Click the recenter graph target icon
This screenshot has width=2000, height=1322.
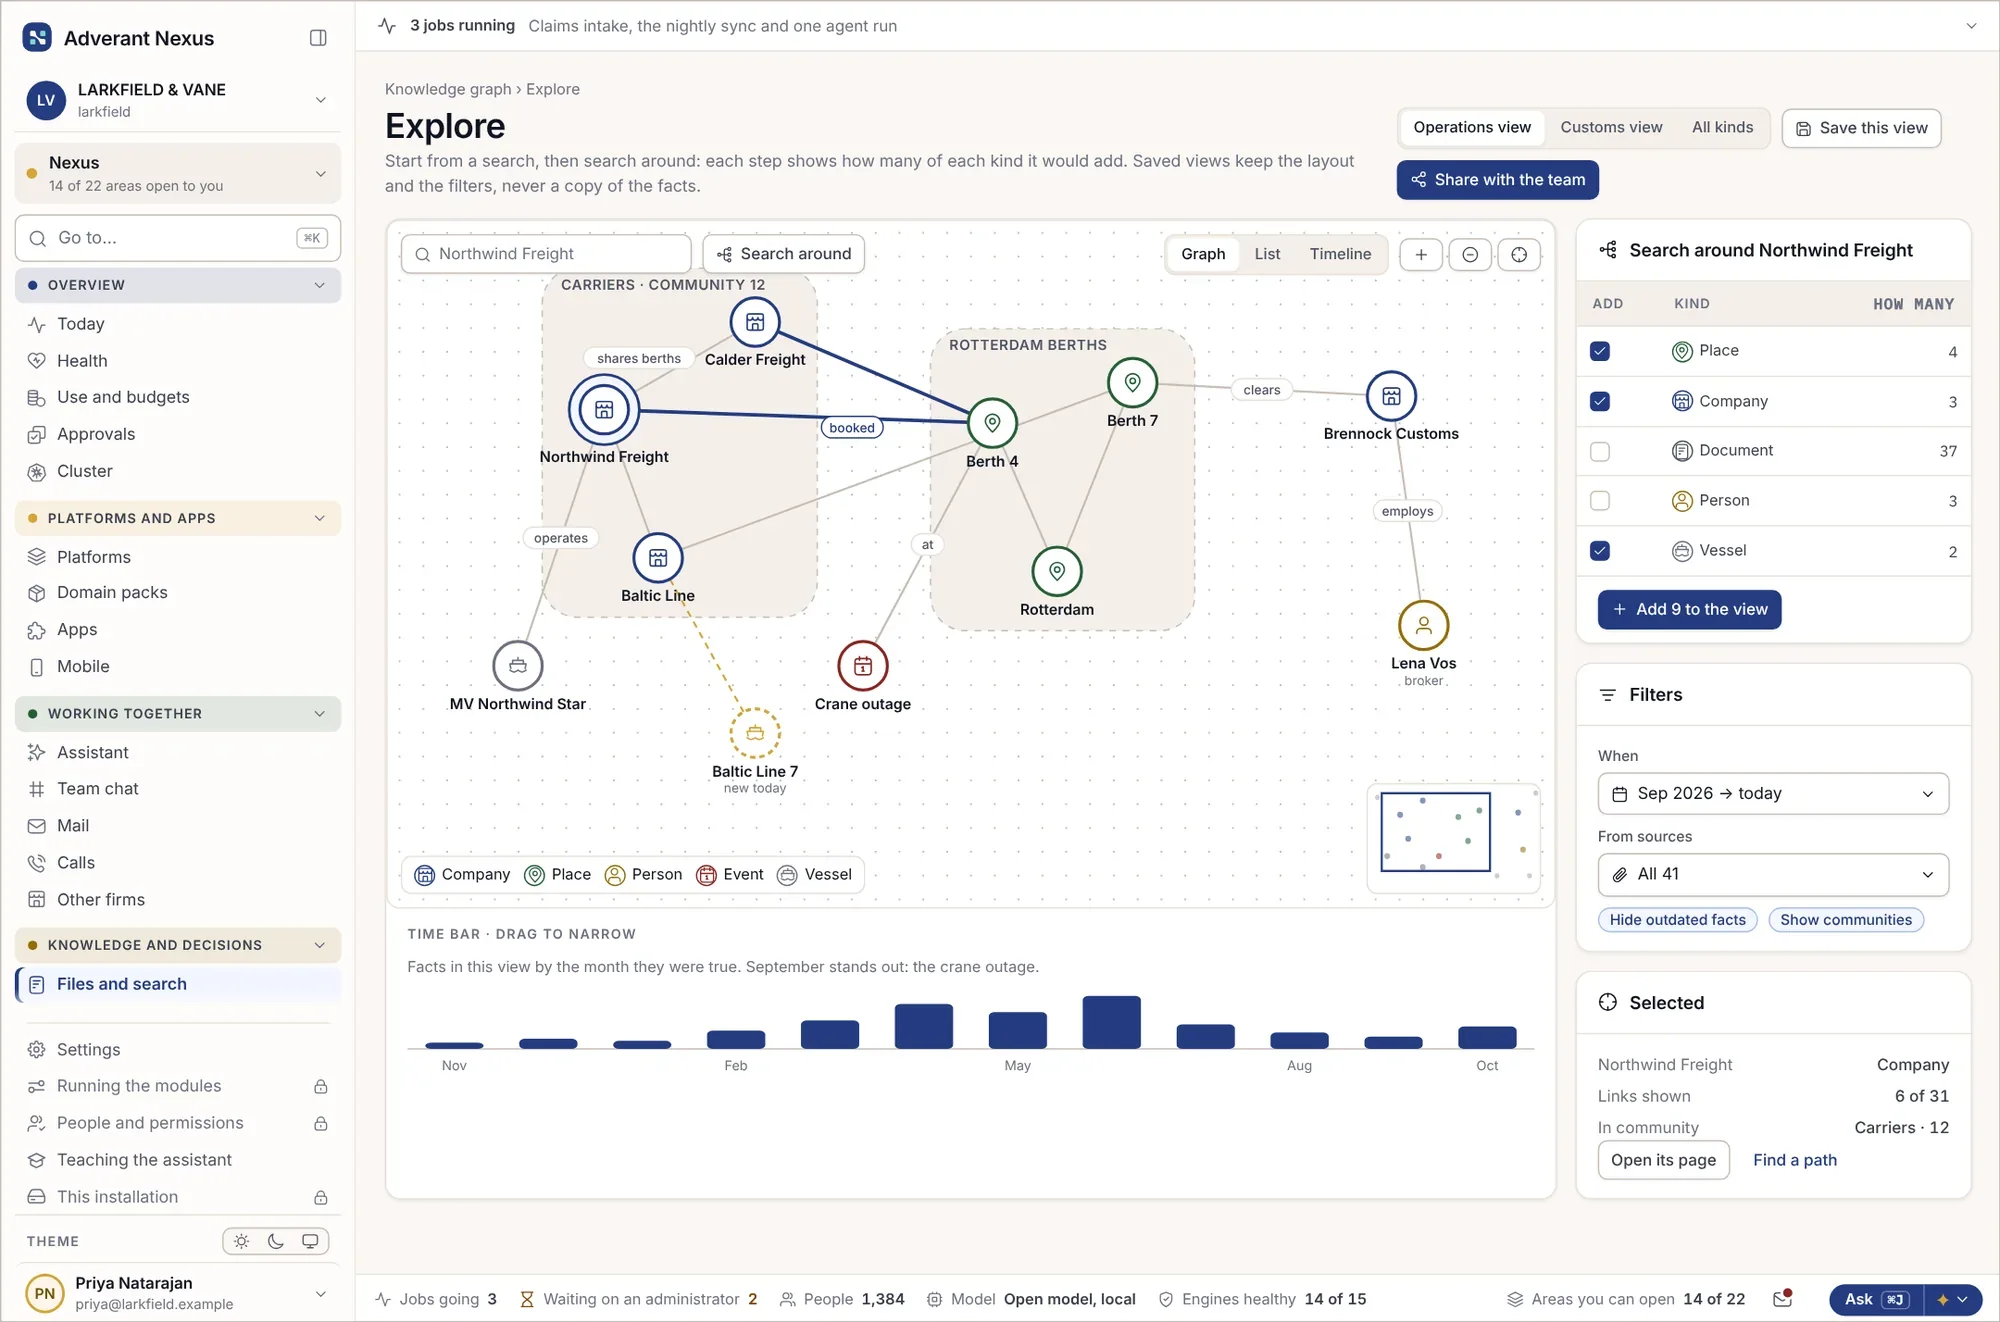(1519, 254)
